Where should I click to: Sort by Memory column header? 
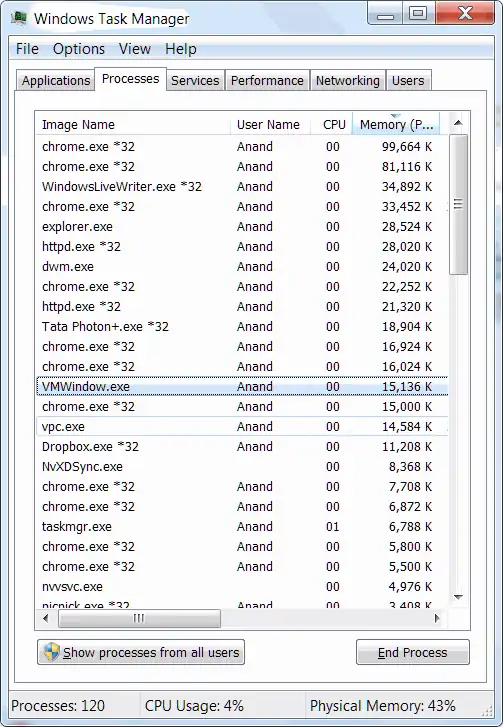[396, 124]
